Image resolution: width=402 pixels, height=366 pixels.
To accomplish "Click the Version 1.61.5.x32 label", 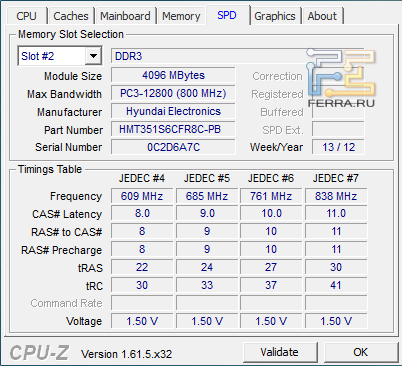I will 127,354.
